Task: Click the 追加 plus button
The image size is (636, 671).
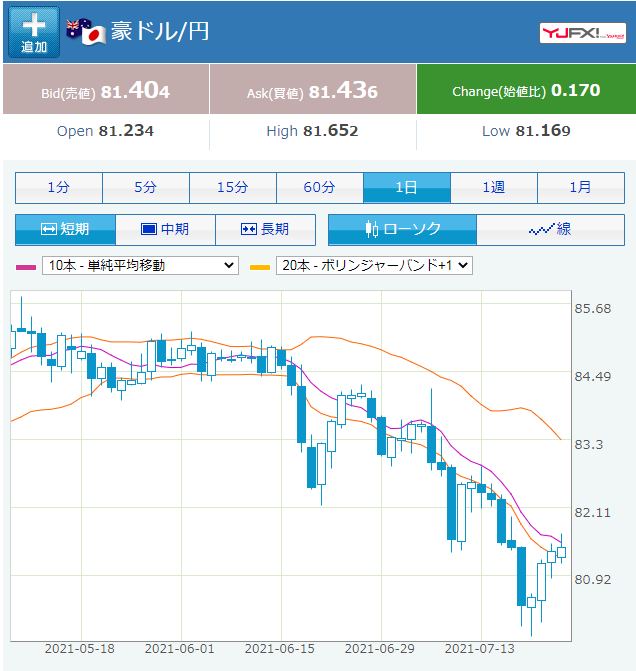Action: pyautogui.click(x=34, y=32)
